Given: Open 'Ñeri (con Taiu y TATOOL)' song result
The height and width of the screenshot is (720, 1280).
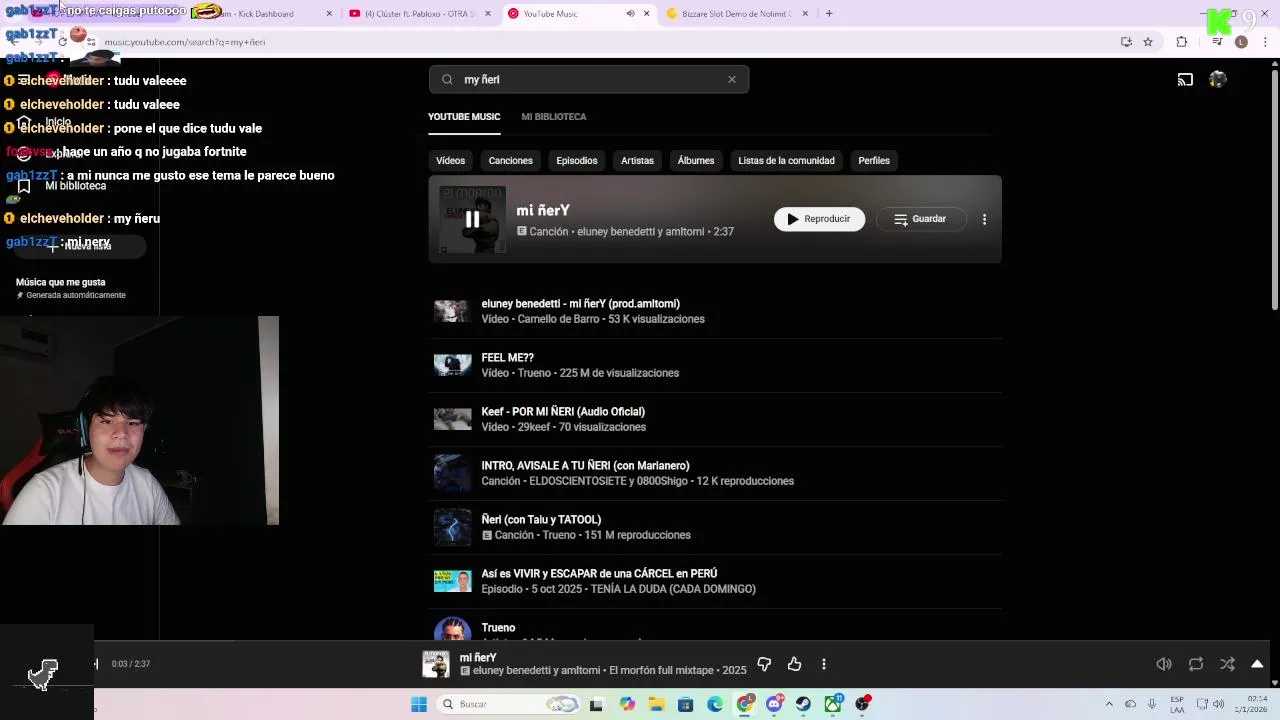Looking at the screenshot, I should coord(715,527).
